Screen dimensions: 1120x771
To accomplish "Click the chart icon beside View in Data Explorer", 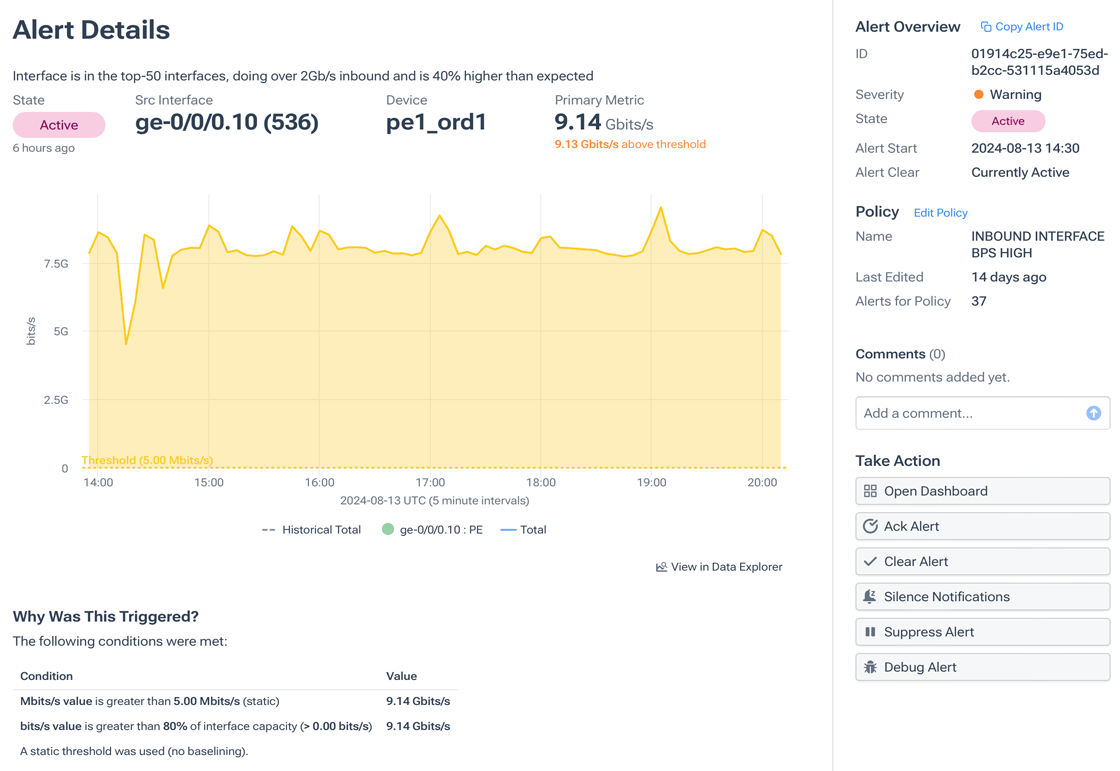I will pyautogui.click(x=661, y=566).
